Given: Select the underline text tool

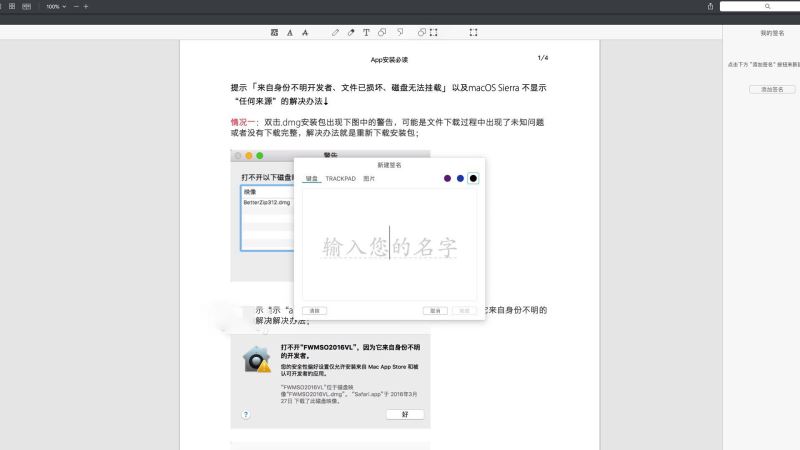Looking at the screenshot, I should 290,33.
